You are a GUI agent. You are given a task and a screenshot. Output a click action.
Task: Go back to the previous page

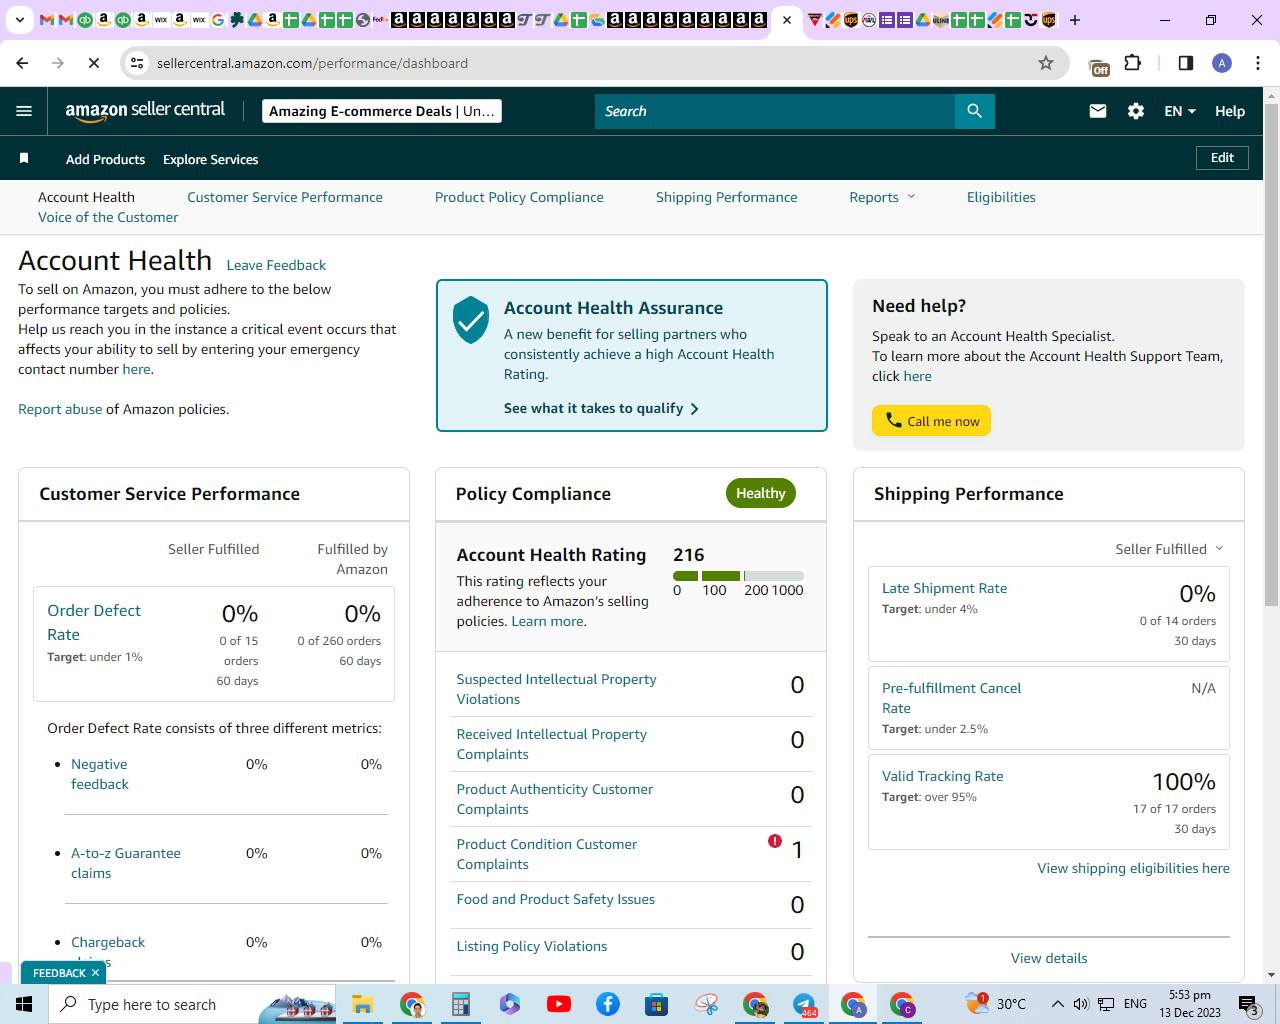pyautogui.click(x=23, y=63)
